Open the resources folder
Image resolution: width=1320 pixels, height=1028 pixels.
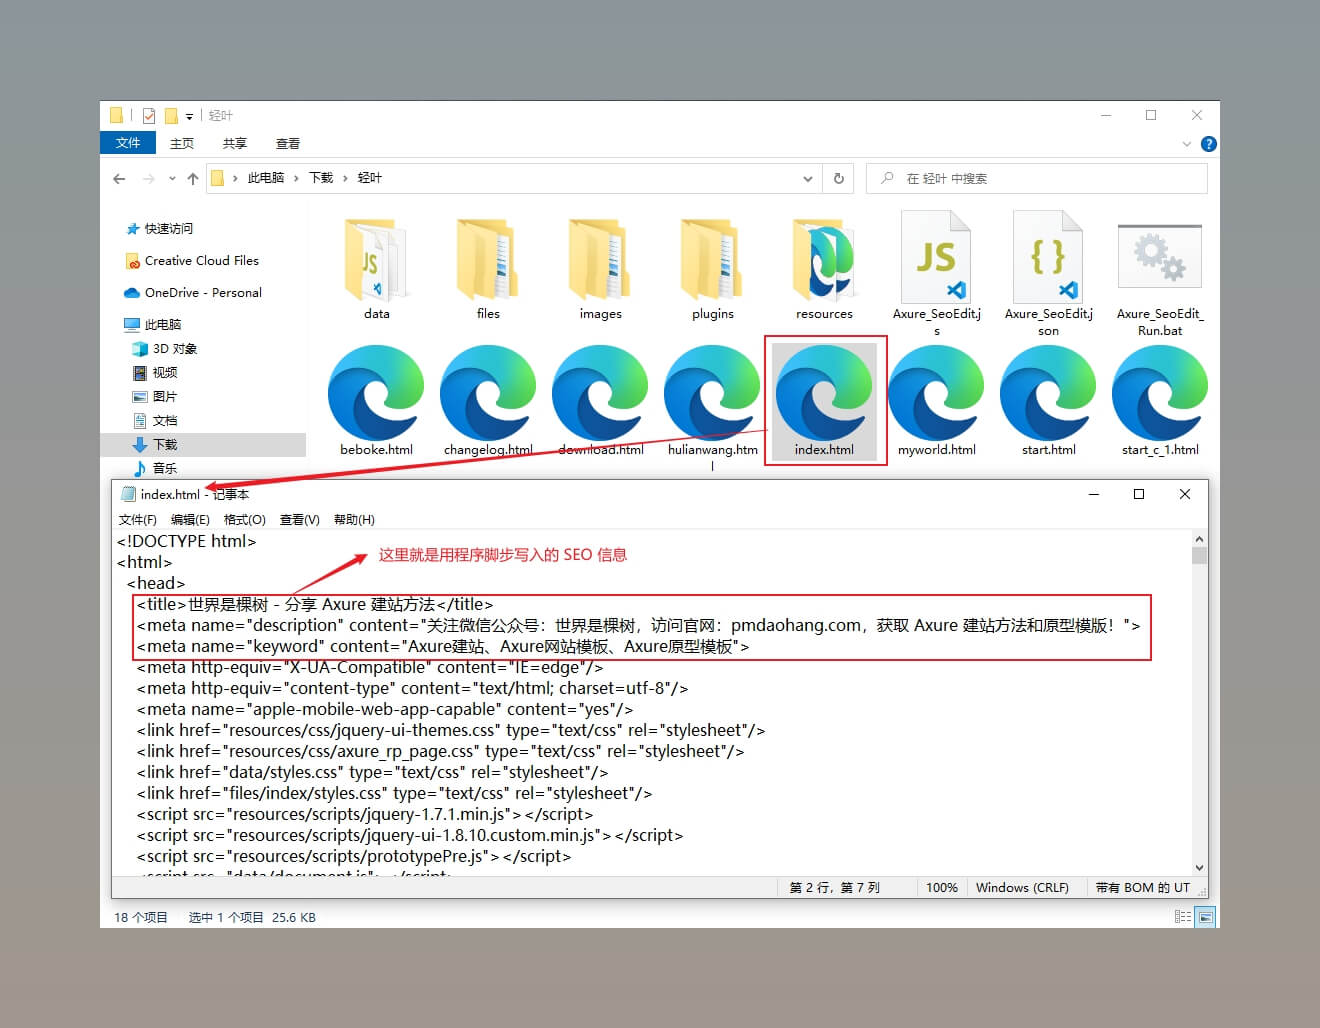(824, 268)
